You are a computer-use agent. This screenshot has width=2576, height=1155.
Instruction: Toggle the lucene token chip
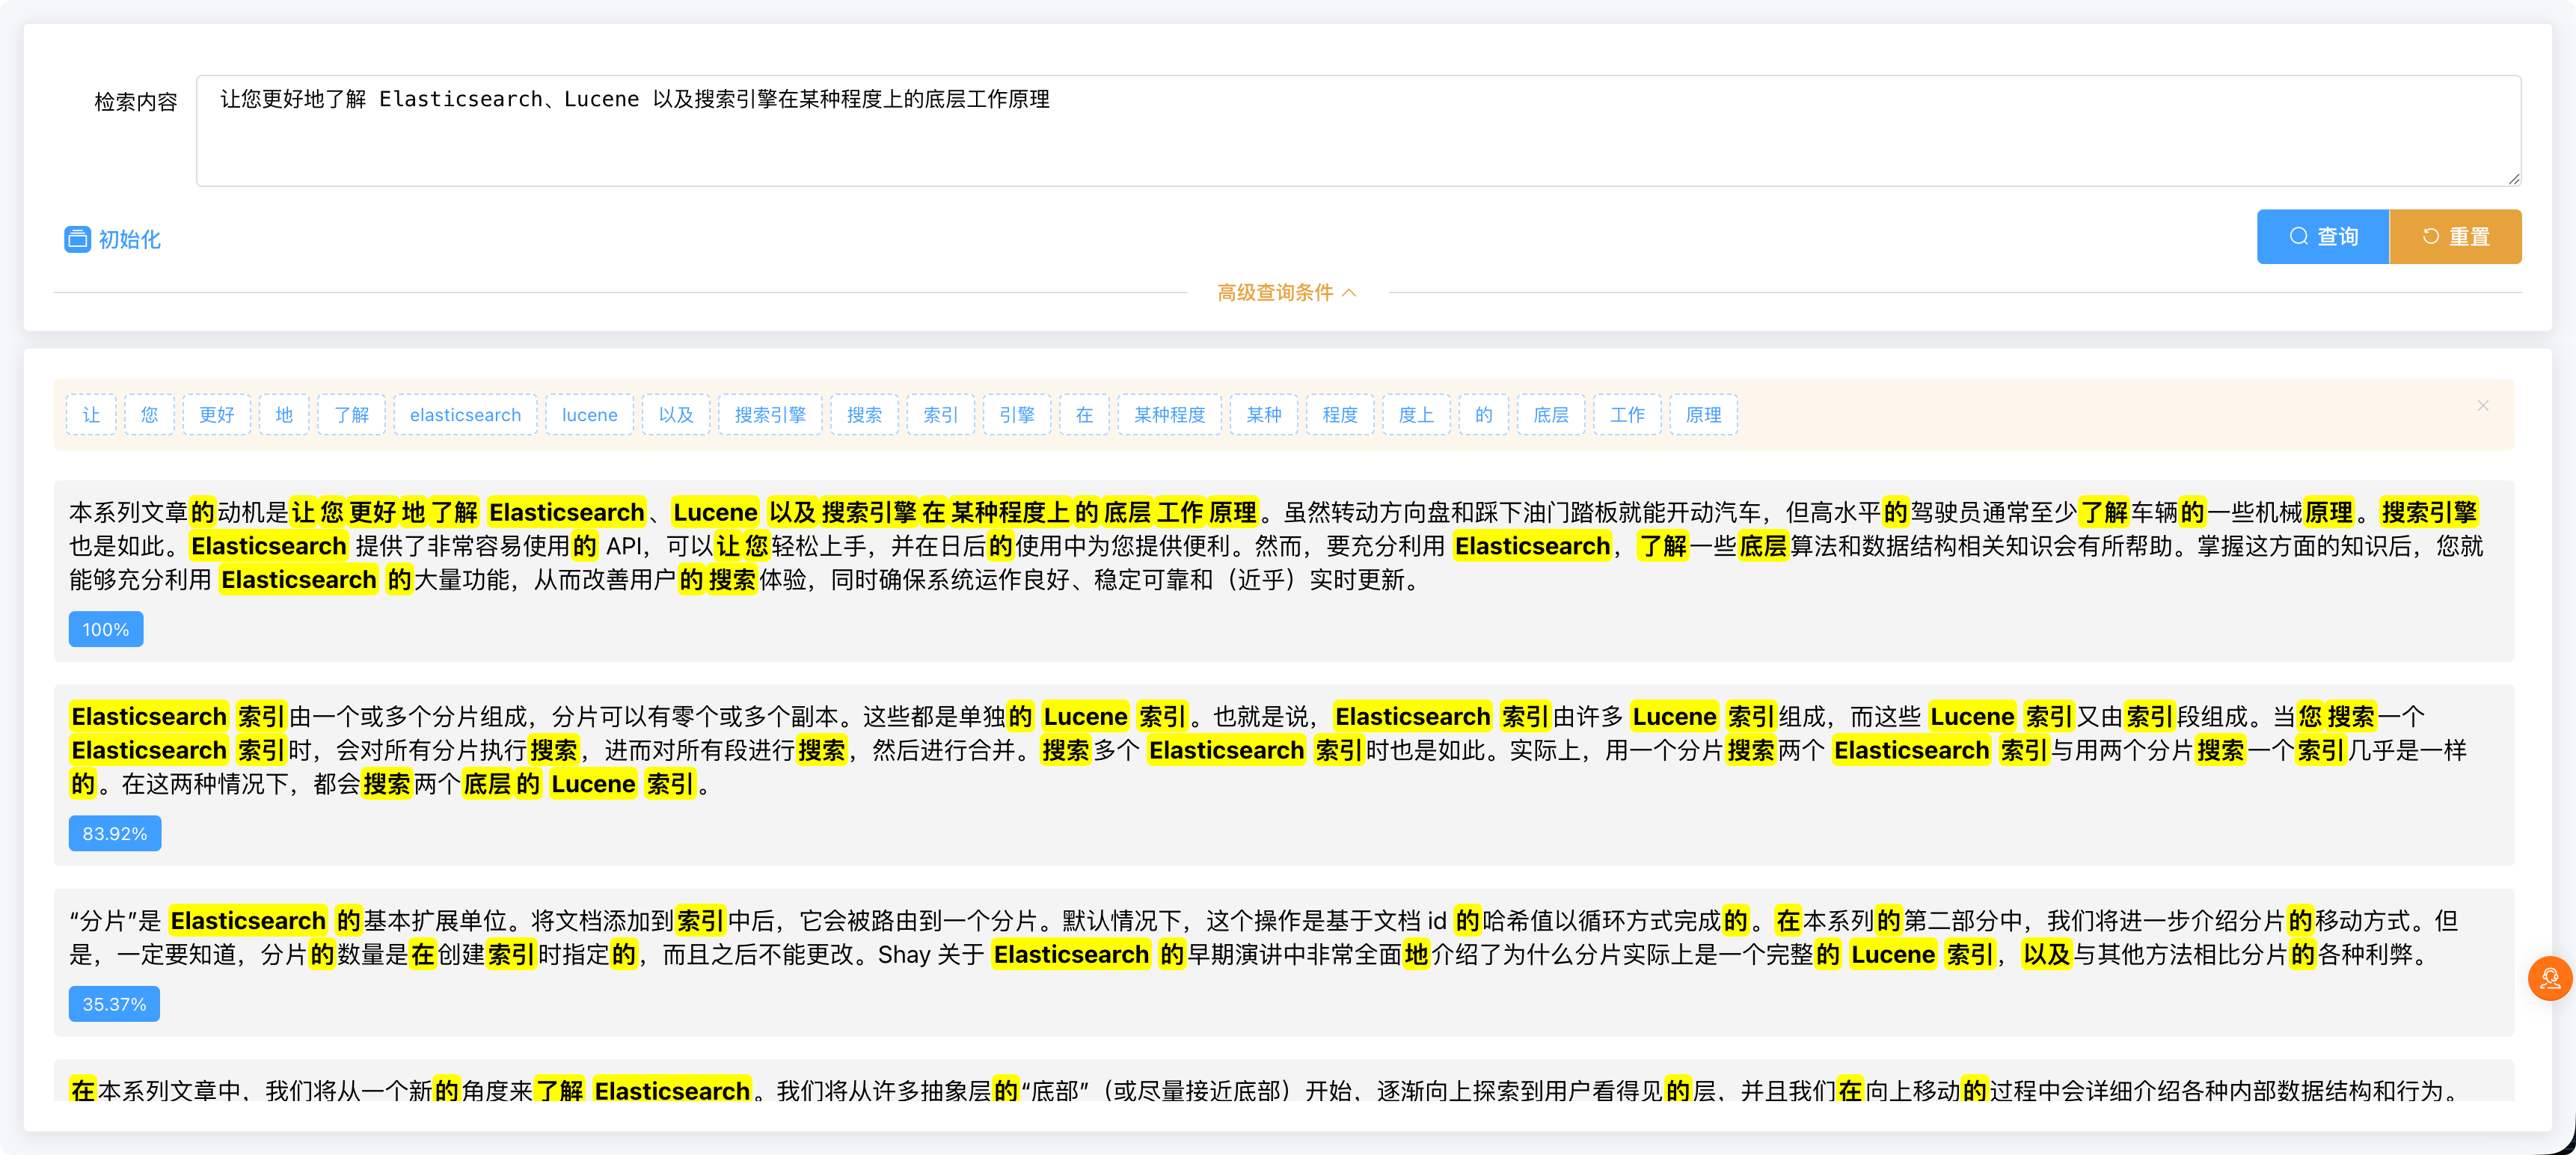coord(589,414)
